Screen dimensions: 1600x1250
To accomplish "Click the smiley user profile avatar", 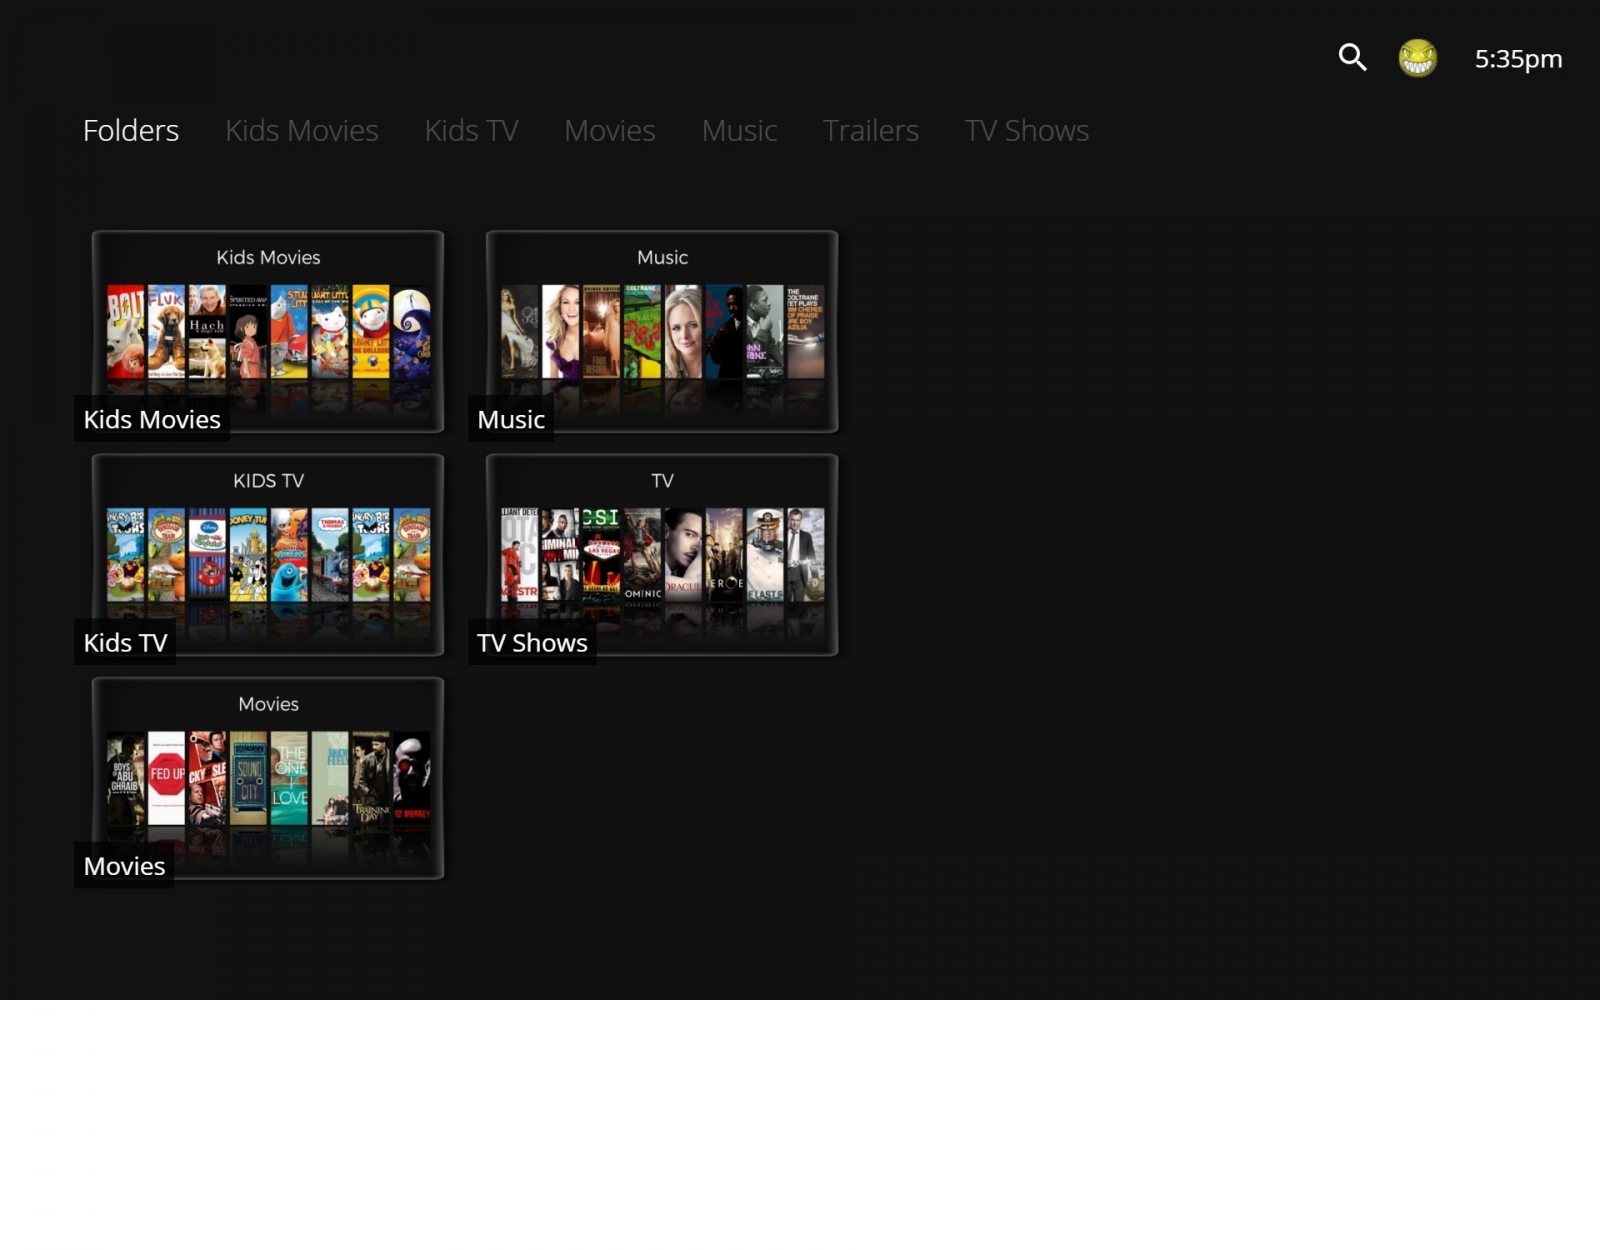I will click(1418, 58).
